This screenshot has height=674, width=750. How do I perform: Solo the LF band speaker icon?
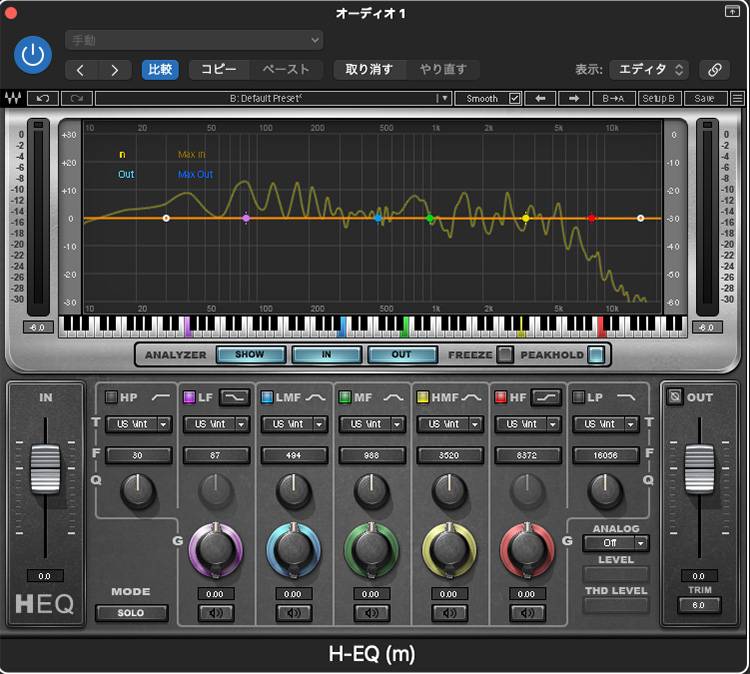tap(216, 613)
